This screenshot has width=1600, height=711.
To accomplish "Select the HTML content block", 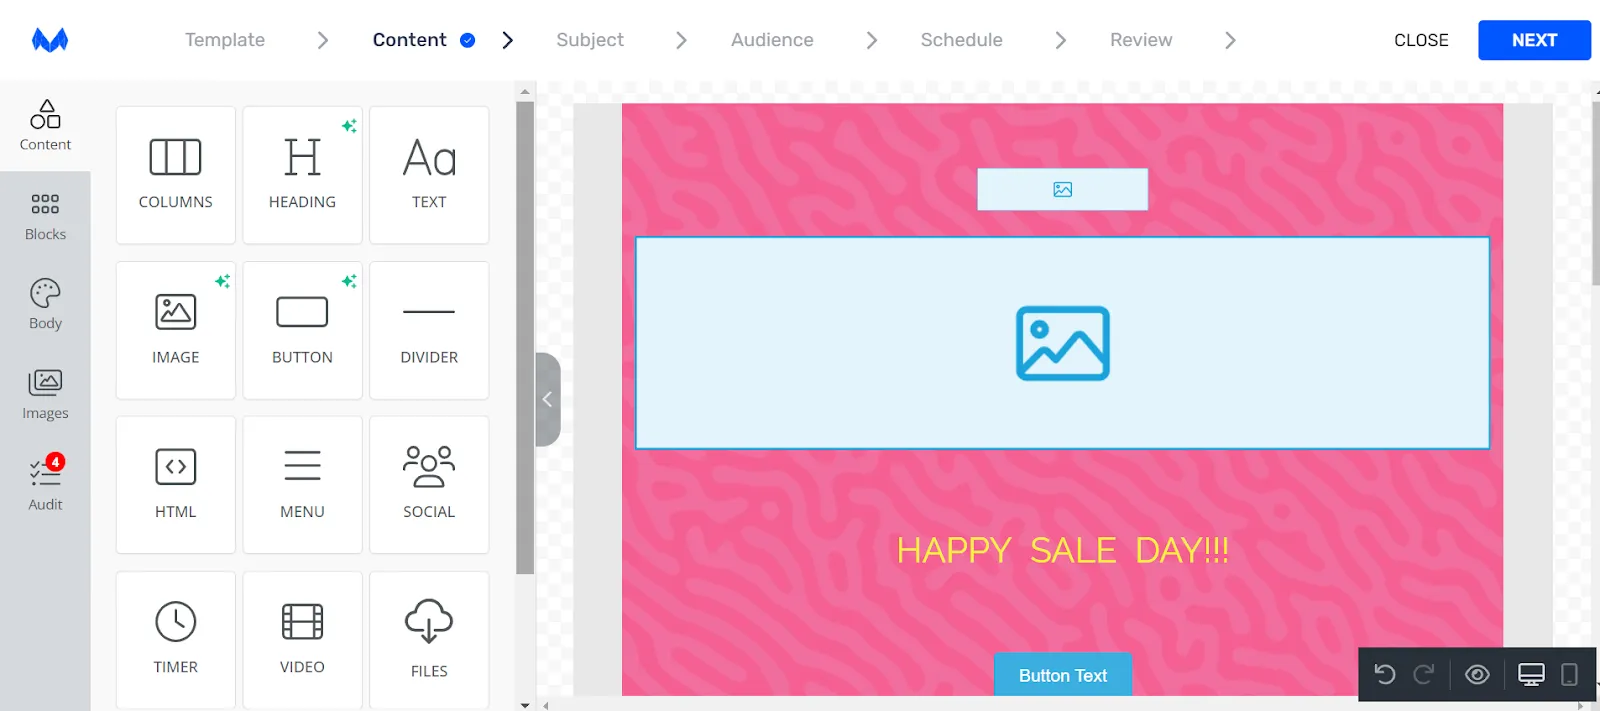I will [x=176, y=485].
